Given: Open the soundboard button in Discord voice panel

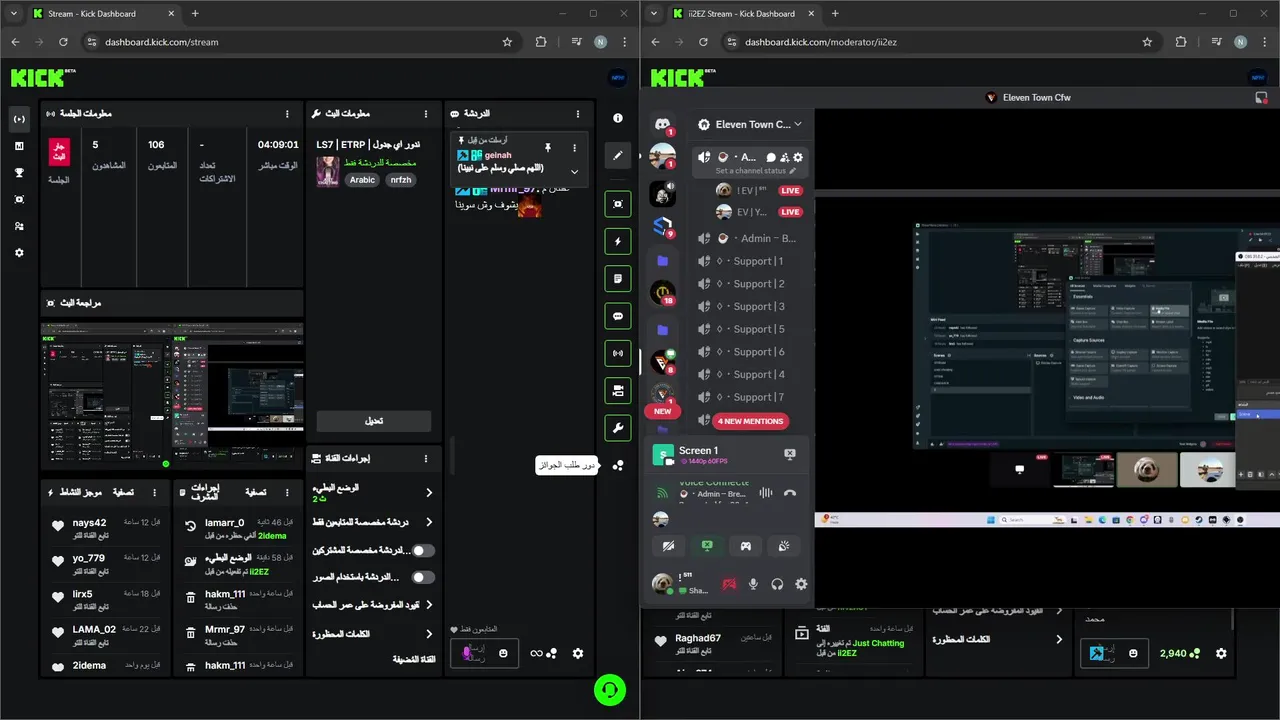Looking at the screenshot, I should point(784,546).
